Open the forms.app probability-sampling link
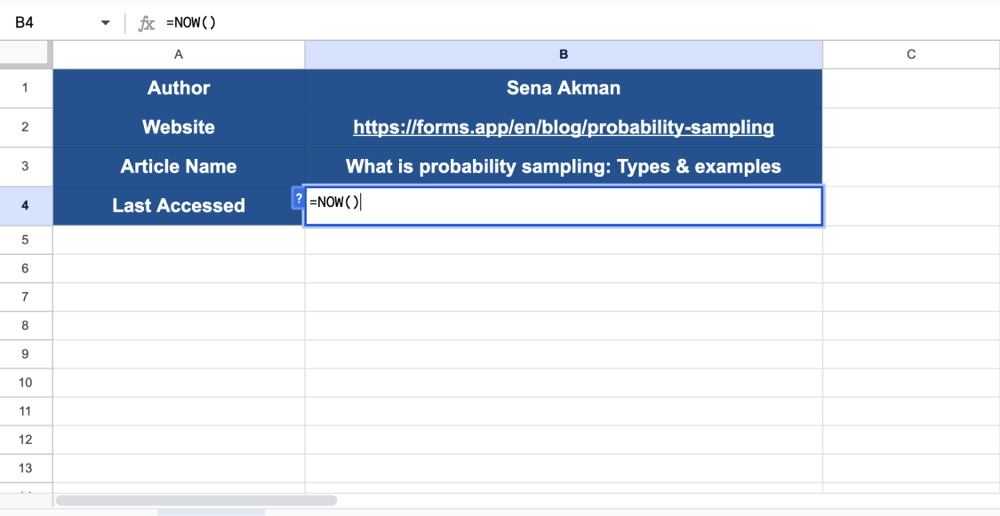 563,127
